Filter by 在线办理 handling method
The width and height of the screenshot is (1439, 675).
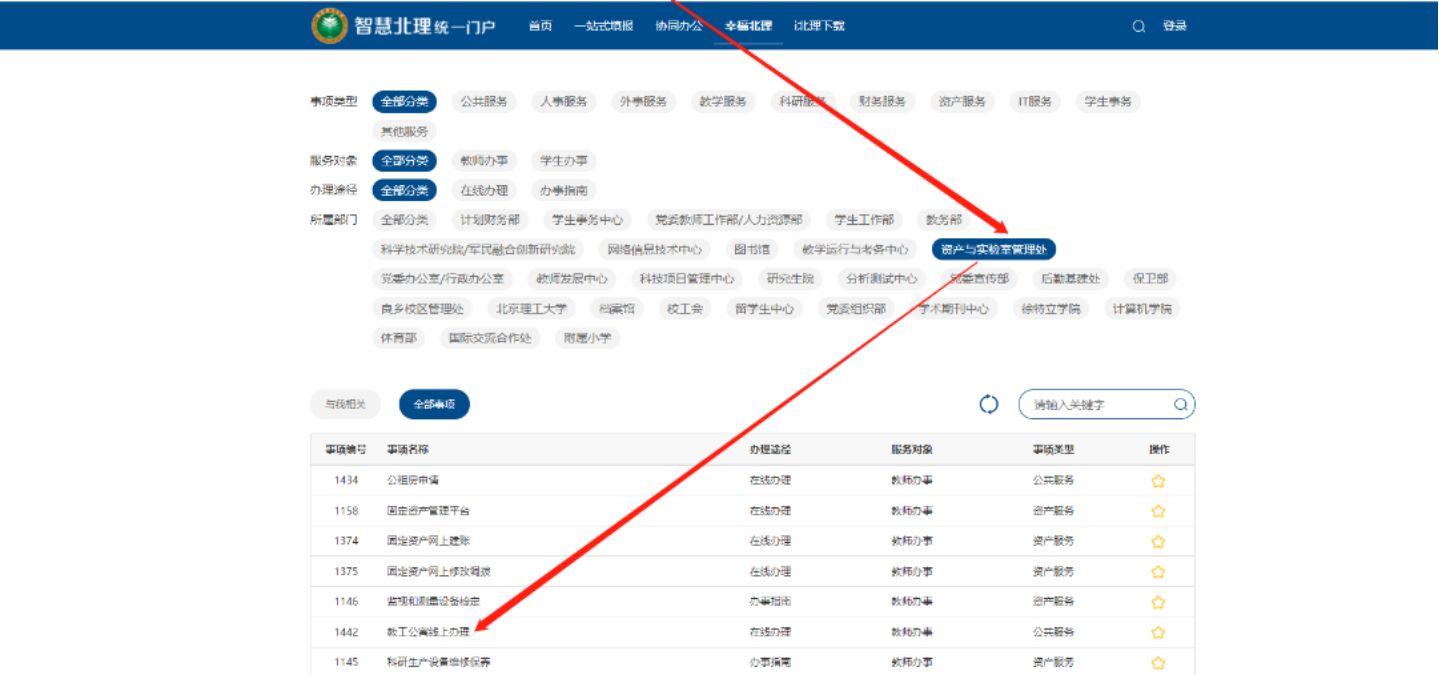coord(484,190)
